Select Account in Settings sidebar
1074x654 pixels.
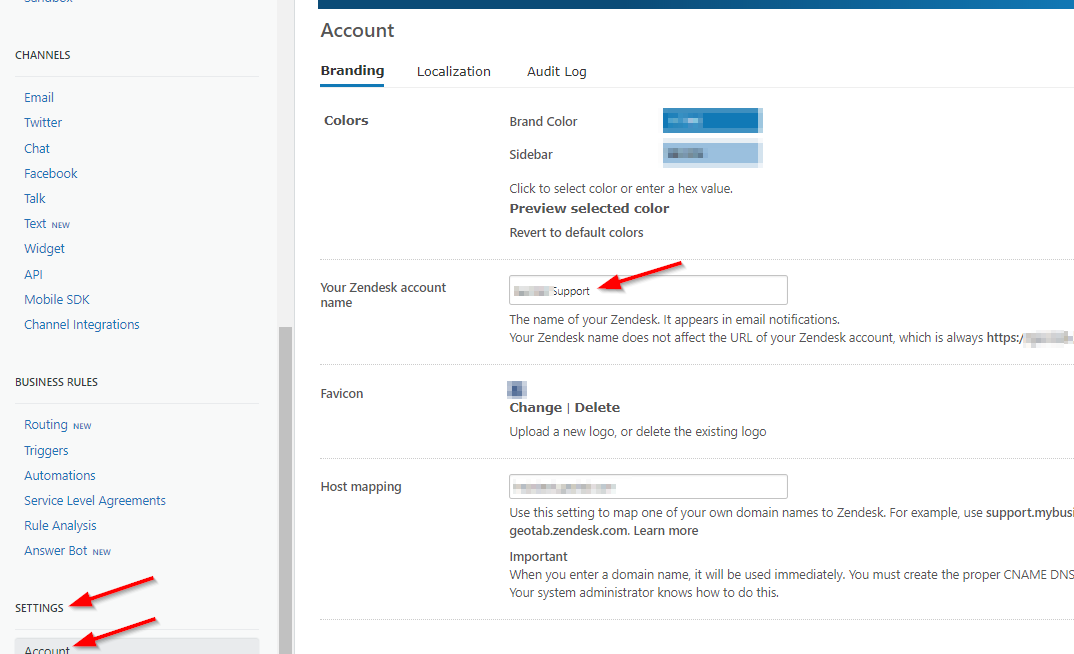(x=137, y=647)
